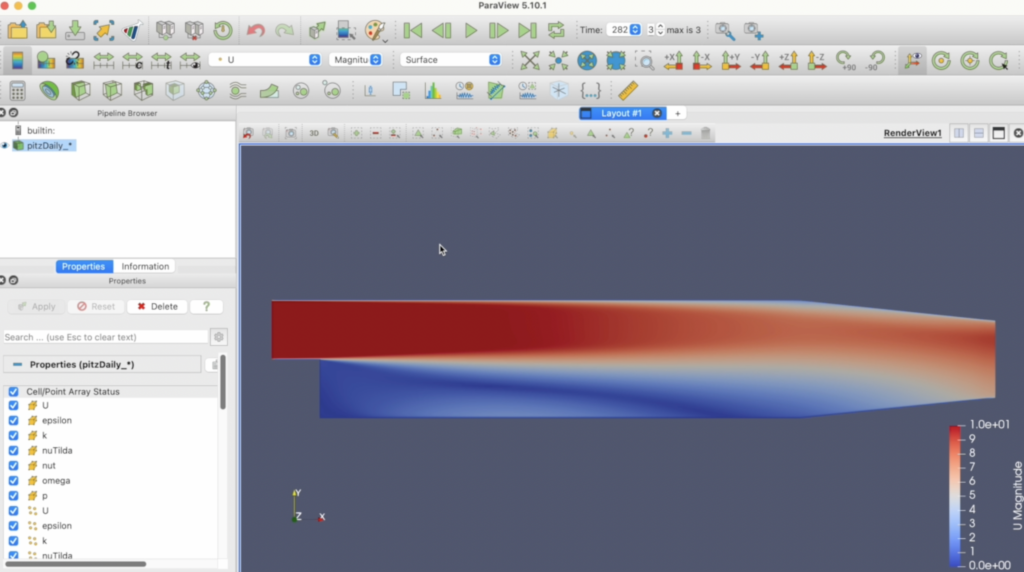The width and height of the screenshot is (1024, 572).
Task: Switch to the Properties tab
Action: pos(84,266)
